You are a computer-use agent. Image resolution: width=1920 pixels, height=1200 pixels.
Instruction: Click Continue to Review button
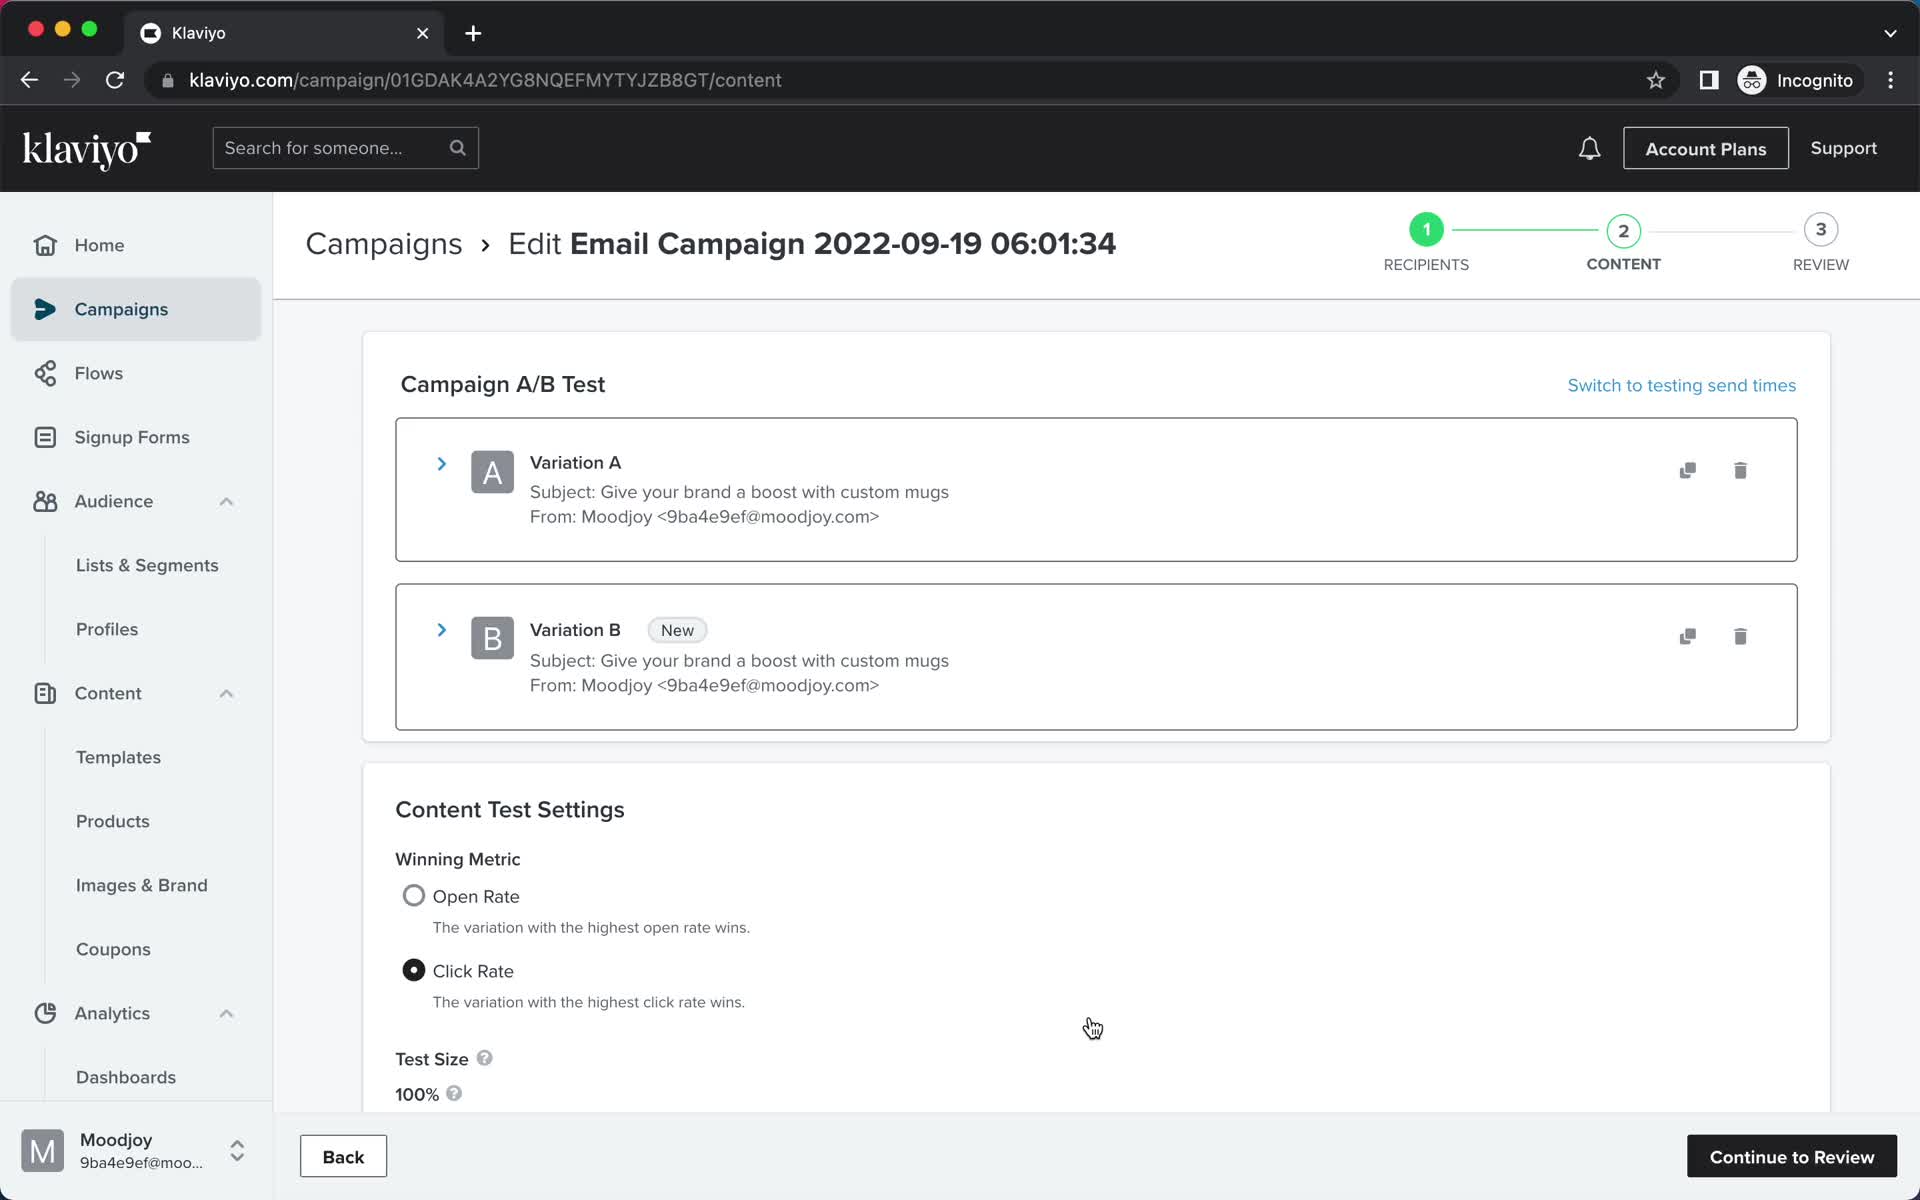coord(1791,1157)
